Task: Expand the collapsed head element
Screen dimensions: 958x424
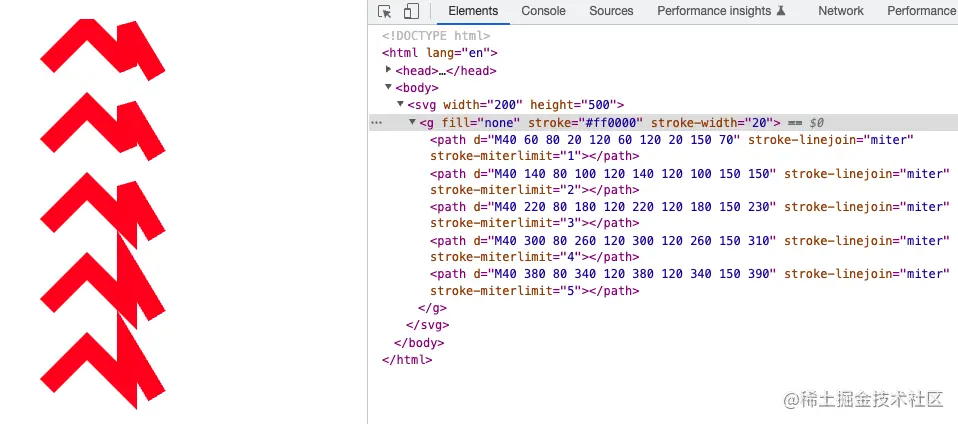Action: [x=389, y=70]
